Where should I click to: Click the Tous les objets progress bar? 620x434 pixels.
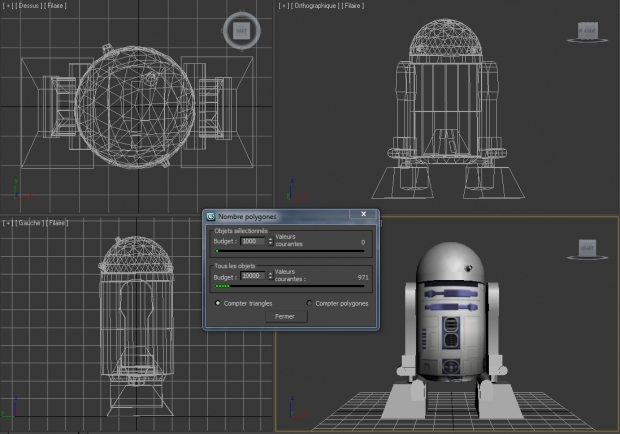tap(289, 286)
